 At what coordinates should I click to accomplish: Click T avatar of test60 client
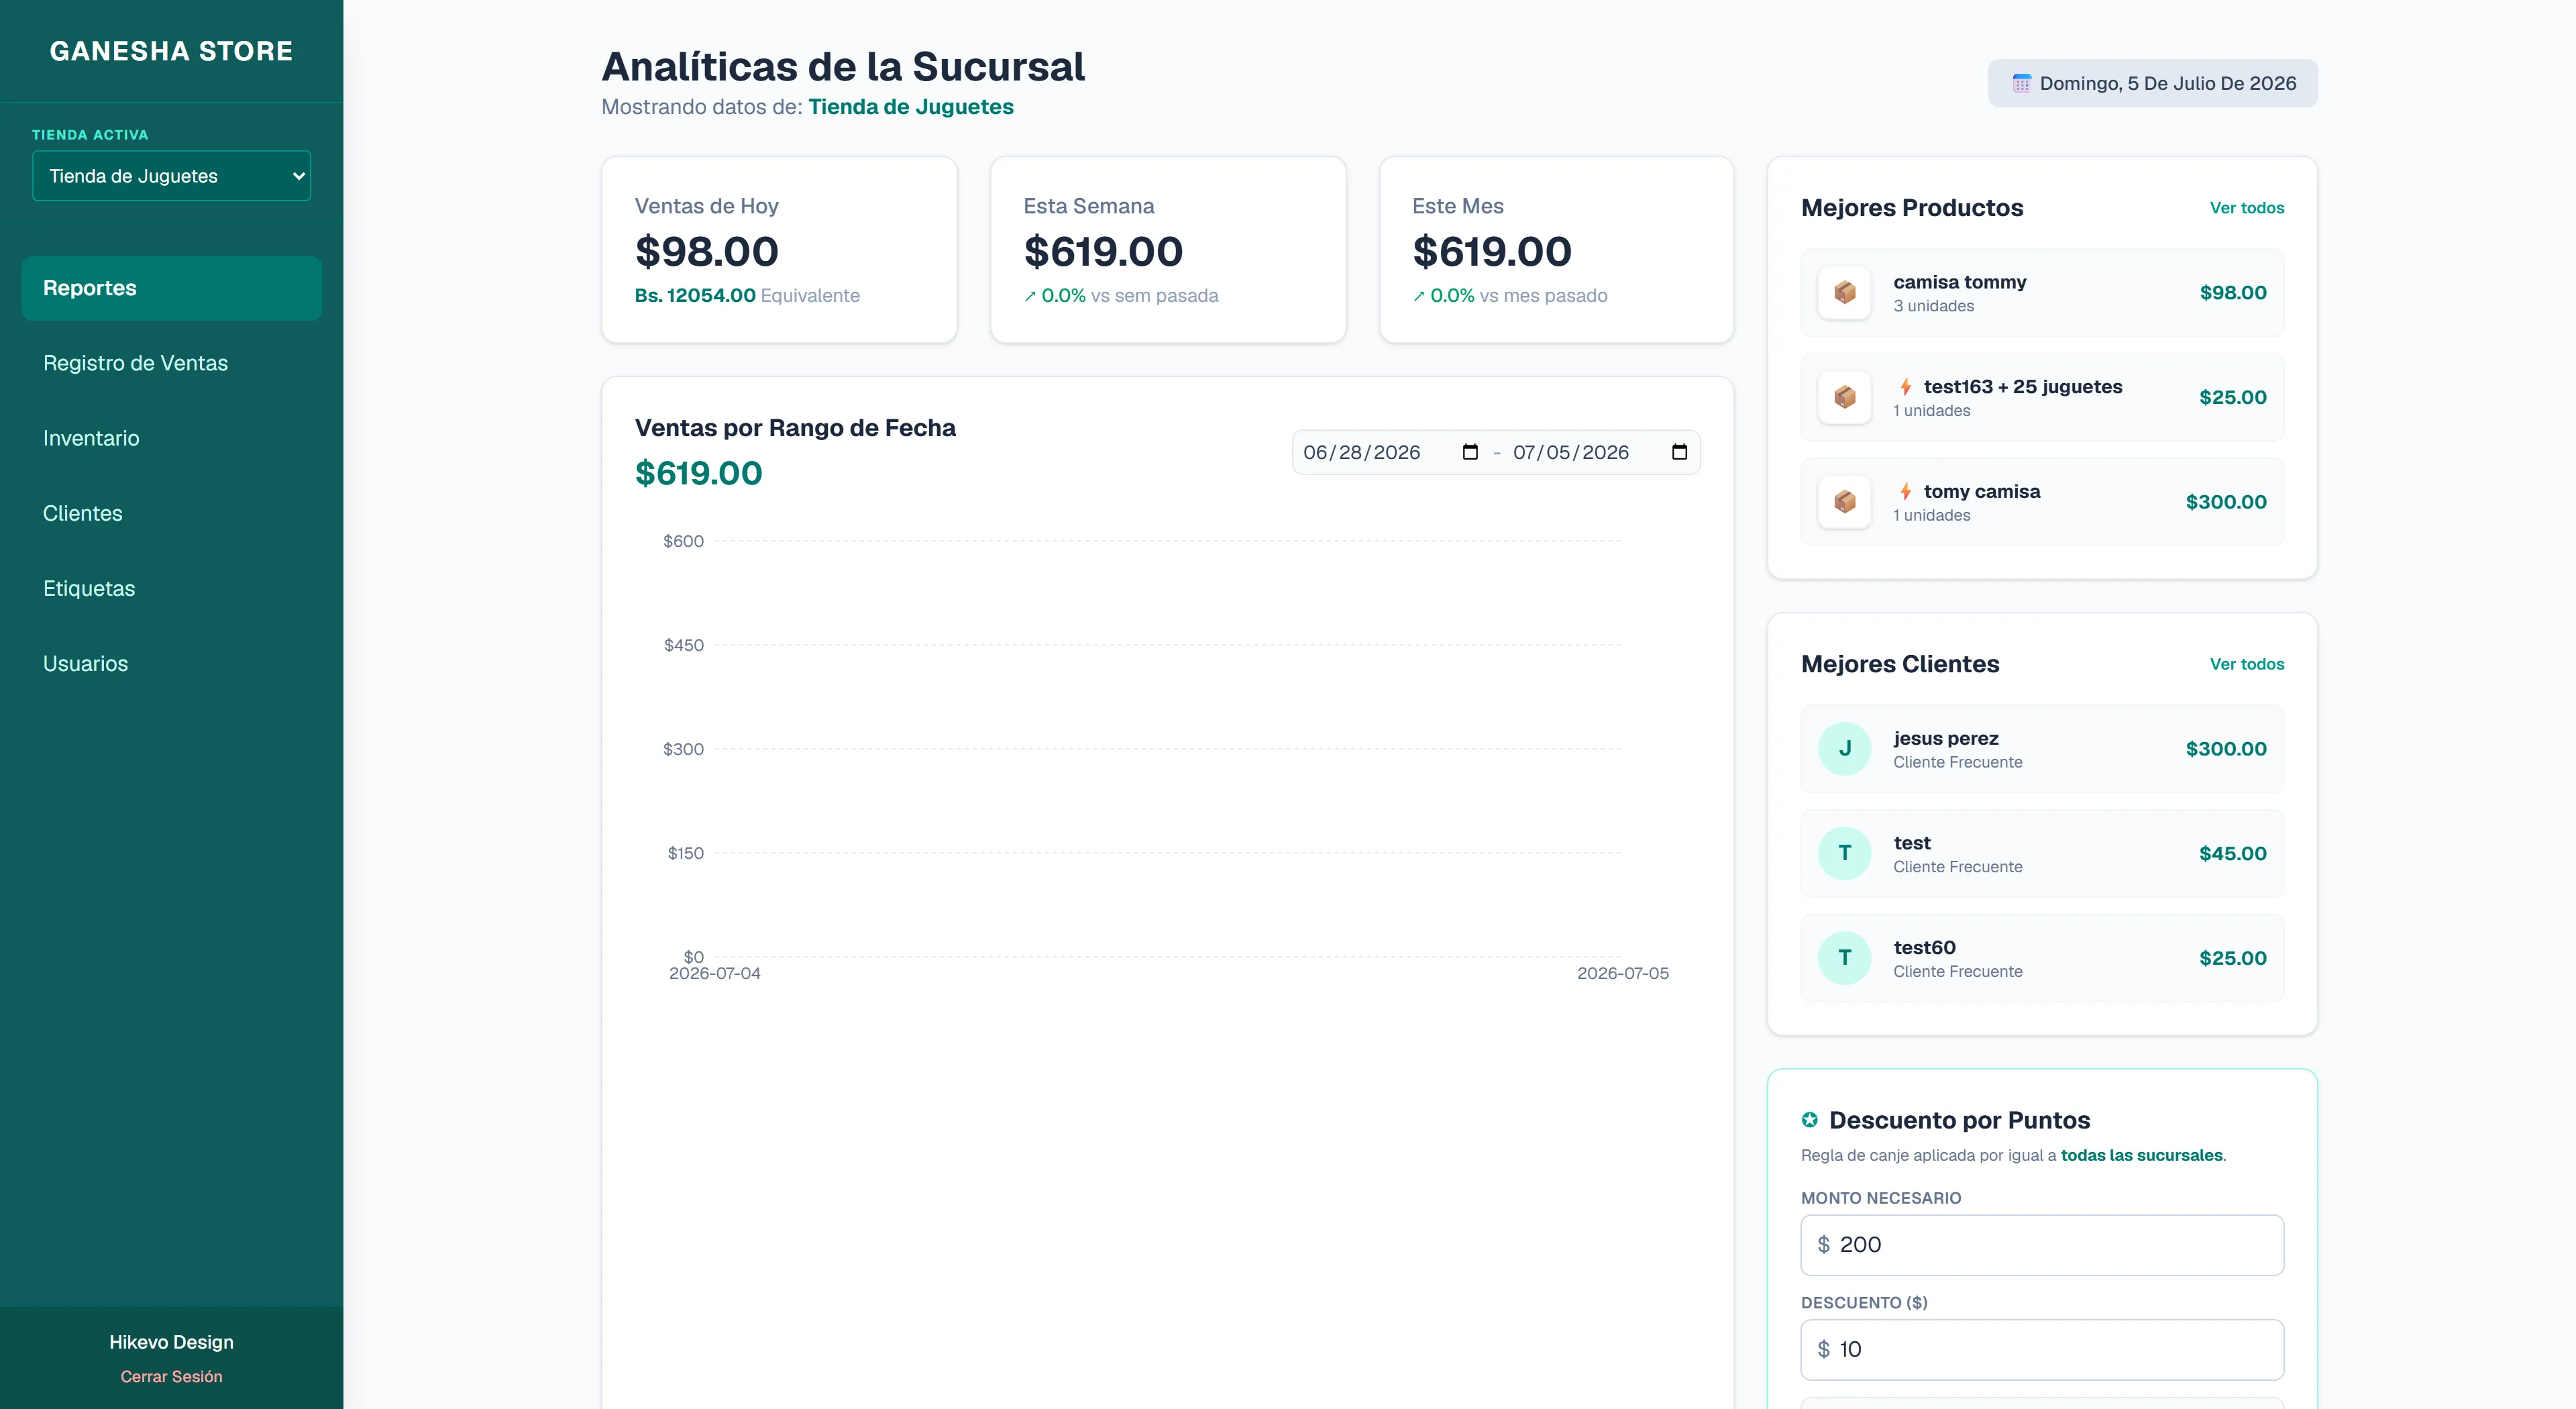[x=1845, y=958]
